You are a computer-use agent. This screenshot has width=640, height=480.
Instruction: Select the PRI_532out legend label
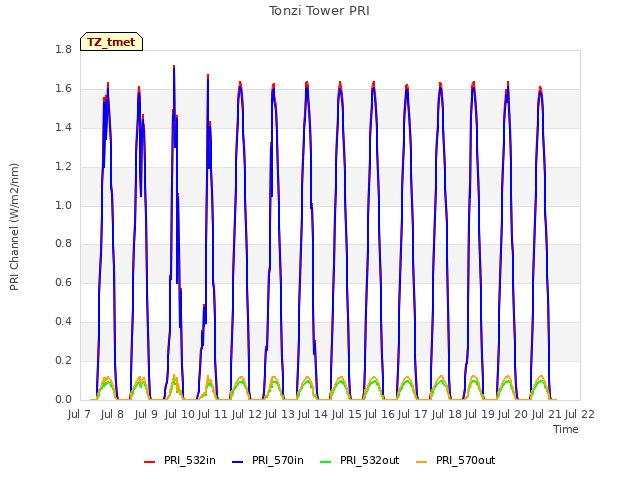(x=370, y=460)
